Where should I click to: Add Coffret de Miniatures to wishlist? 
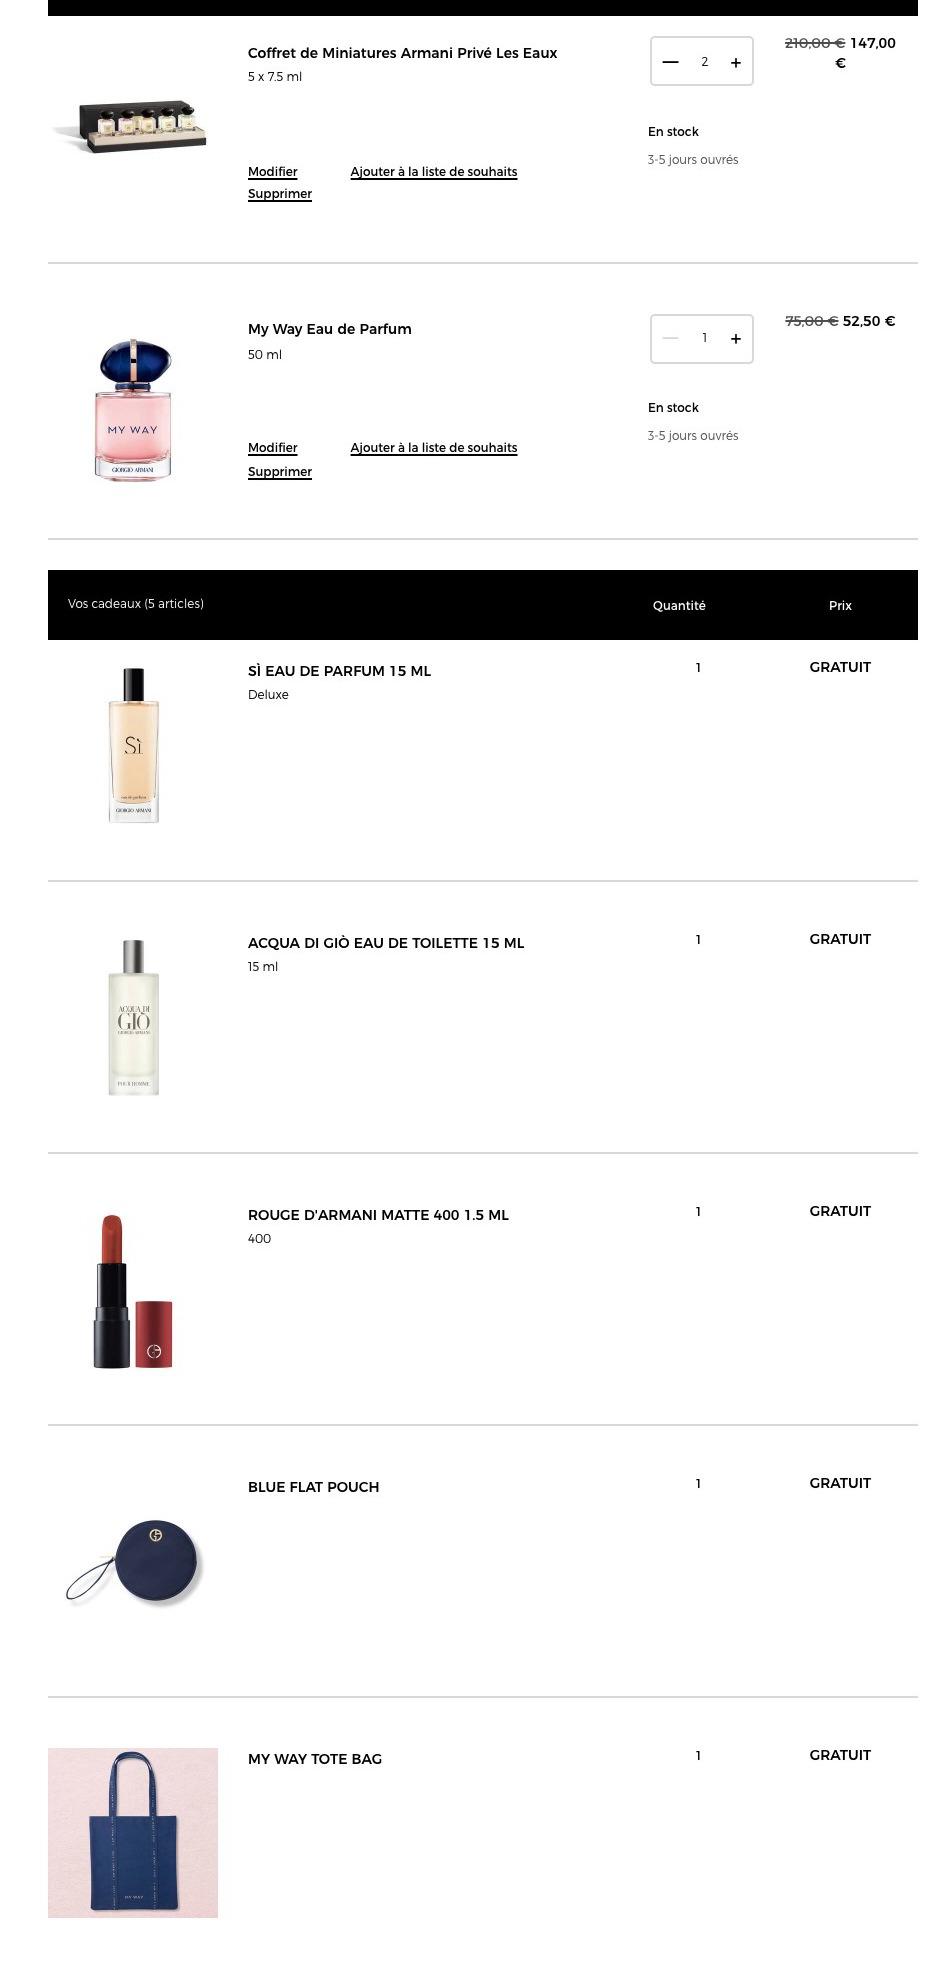tap(434, 172)
